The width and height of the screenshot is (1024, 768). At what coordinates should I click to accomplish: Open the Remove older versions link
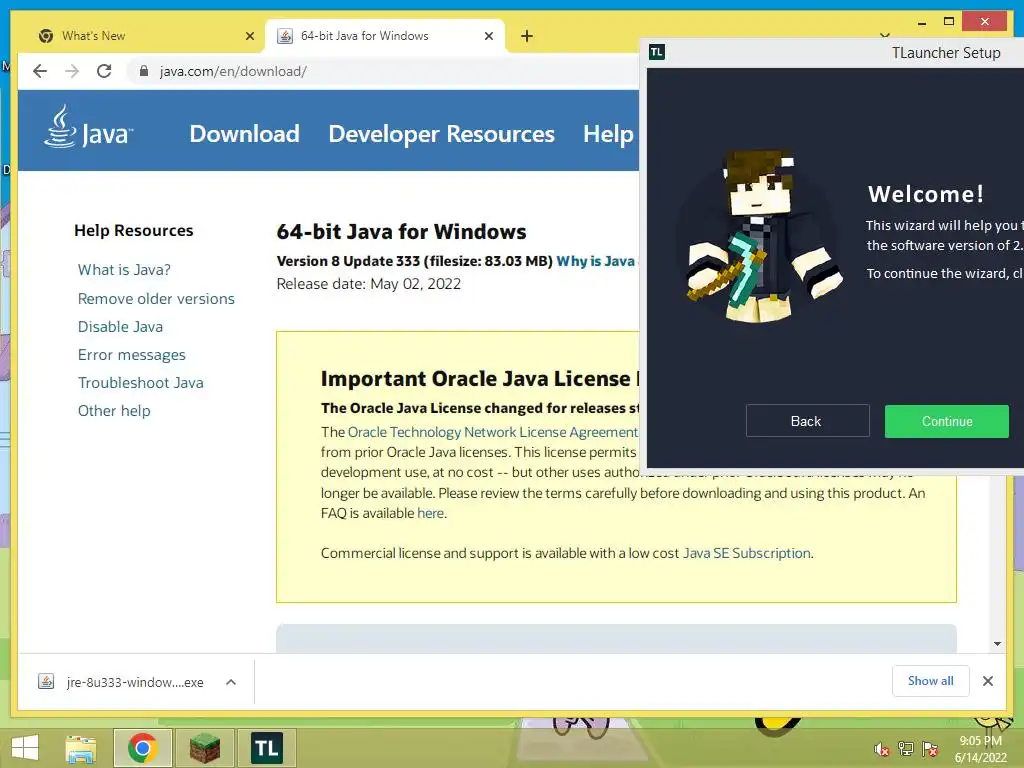click(156, 298)
